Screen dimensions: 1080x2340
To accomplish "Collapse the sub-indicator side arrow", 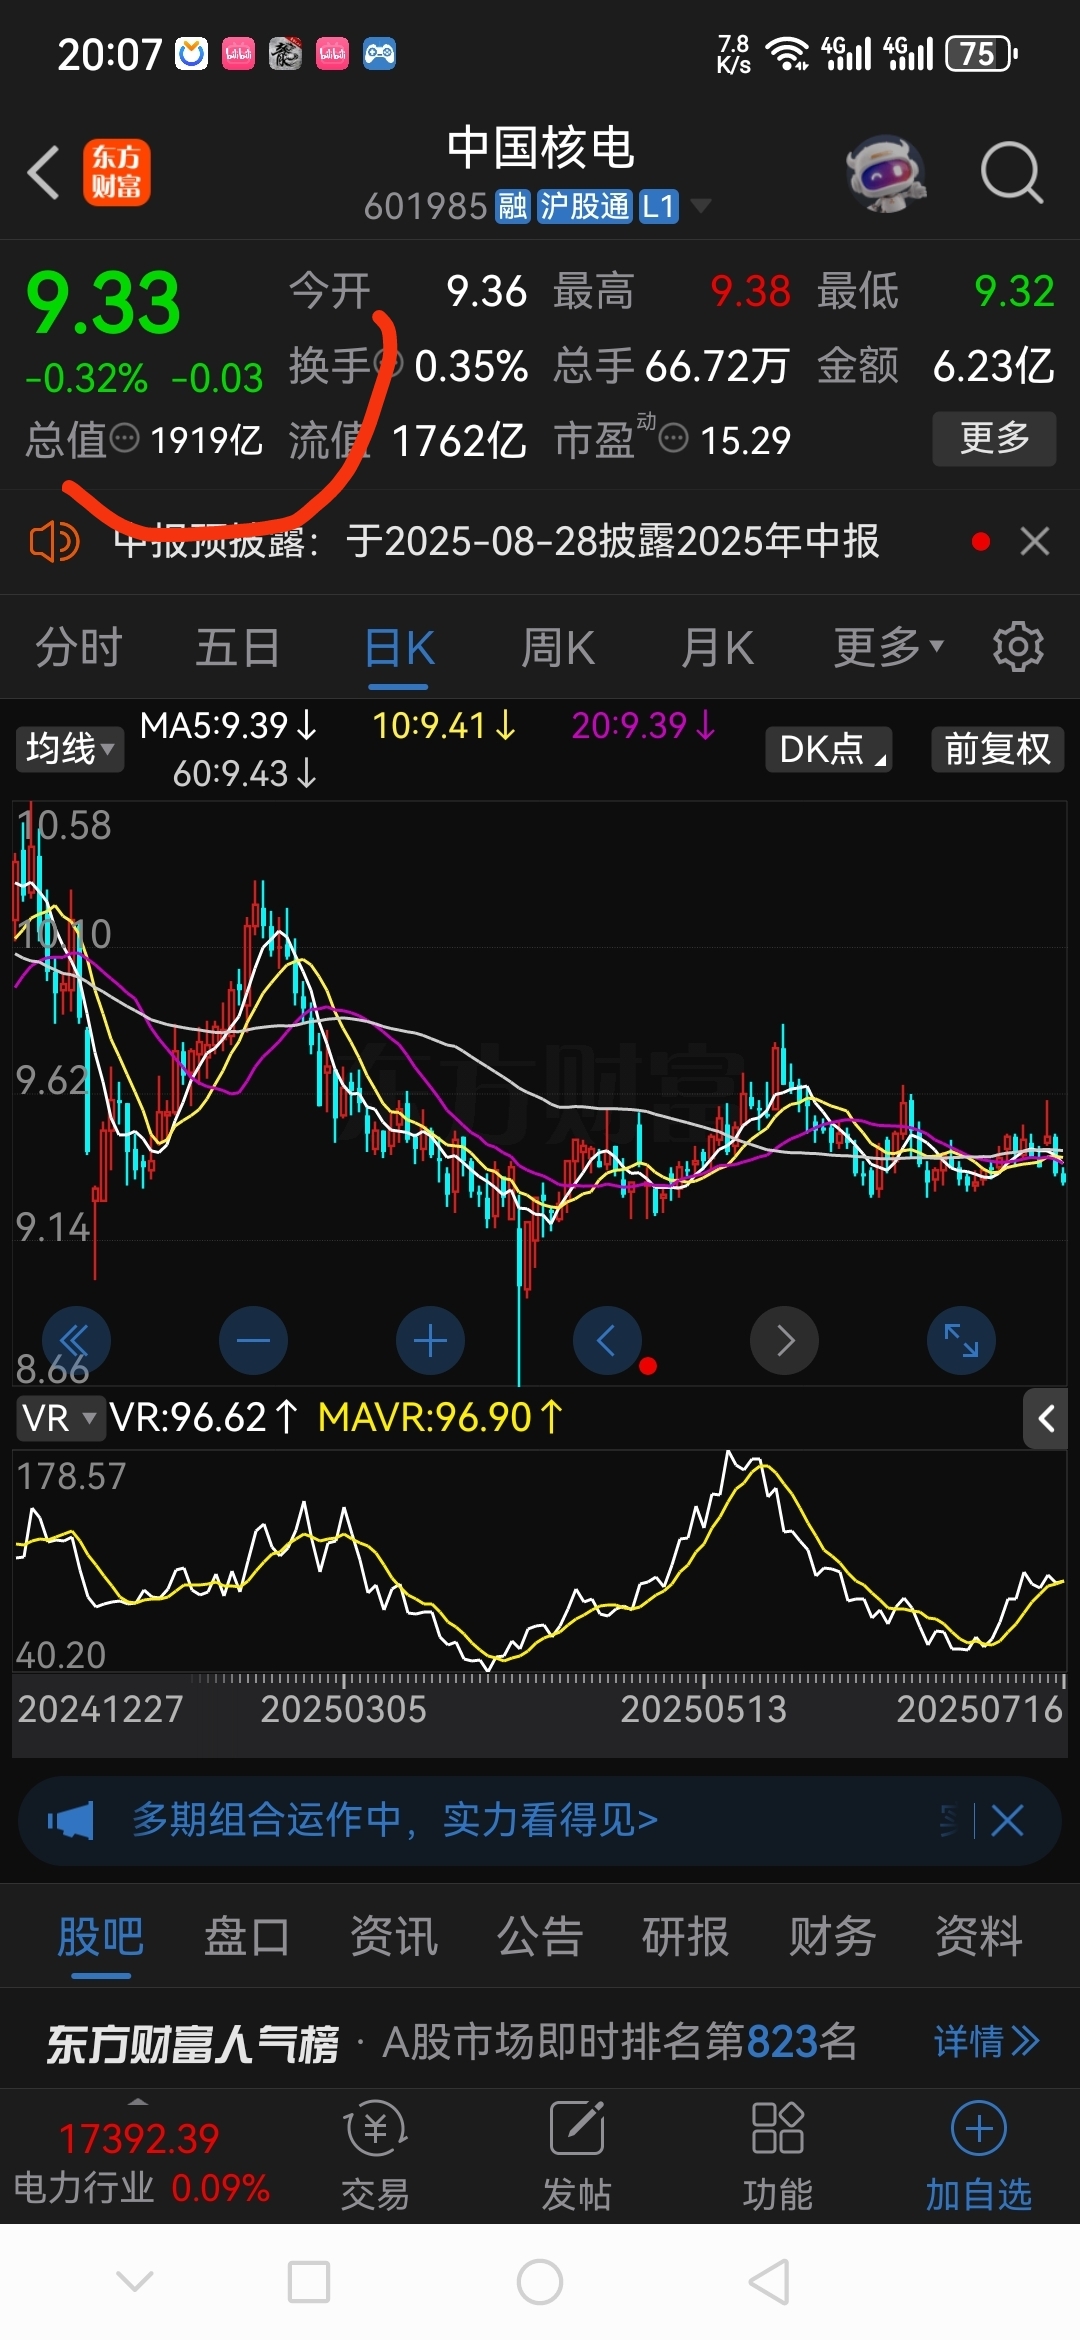I will point(1046,1418).
